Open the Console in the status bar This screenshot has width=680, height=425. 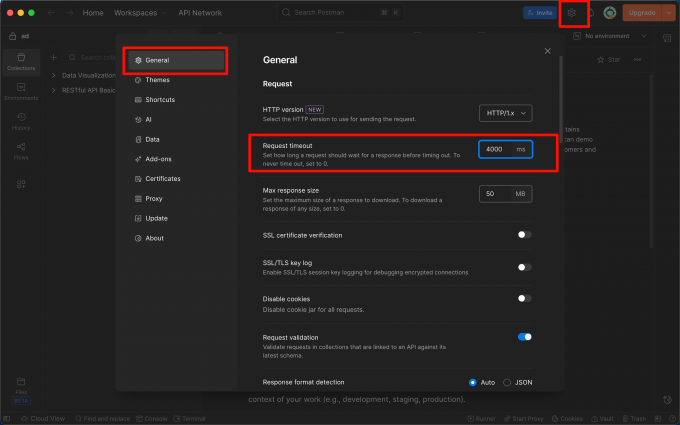pyautogui.click(x=152, y=418)
